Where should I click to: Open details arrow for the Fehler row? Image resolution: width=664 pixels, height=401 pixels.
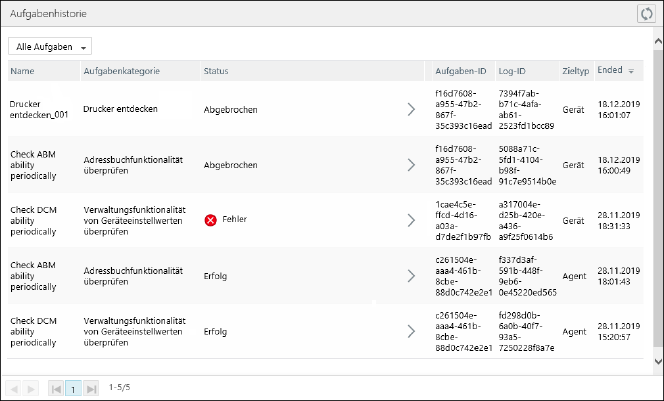[x=410, y=219]
